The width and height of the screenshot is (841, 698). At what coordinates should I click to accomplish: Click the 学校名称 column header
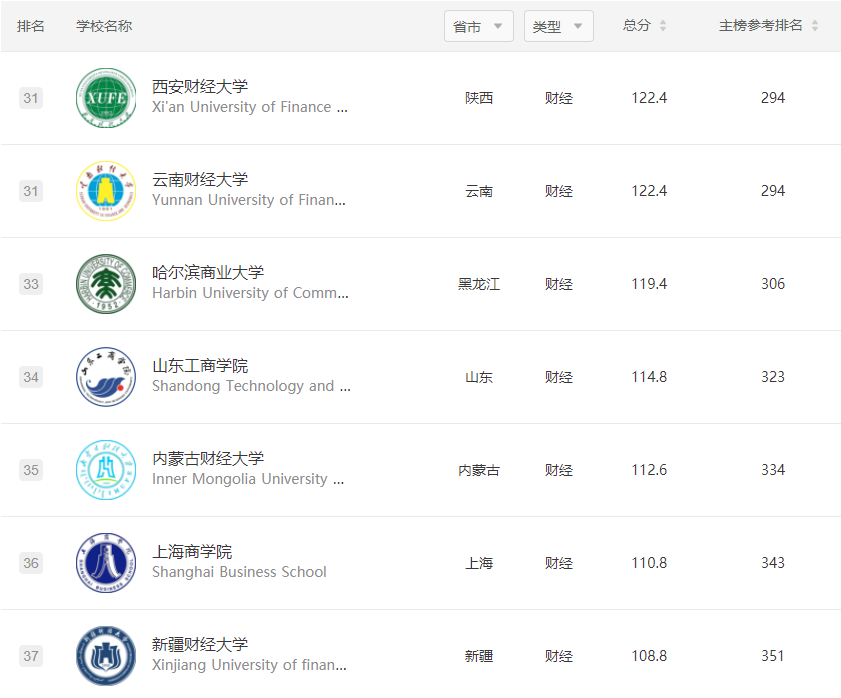[104, 26]
